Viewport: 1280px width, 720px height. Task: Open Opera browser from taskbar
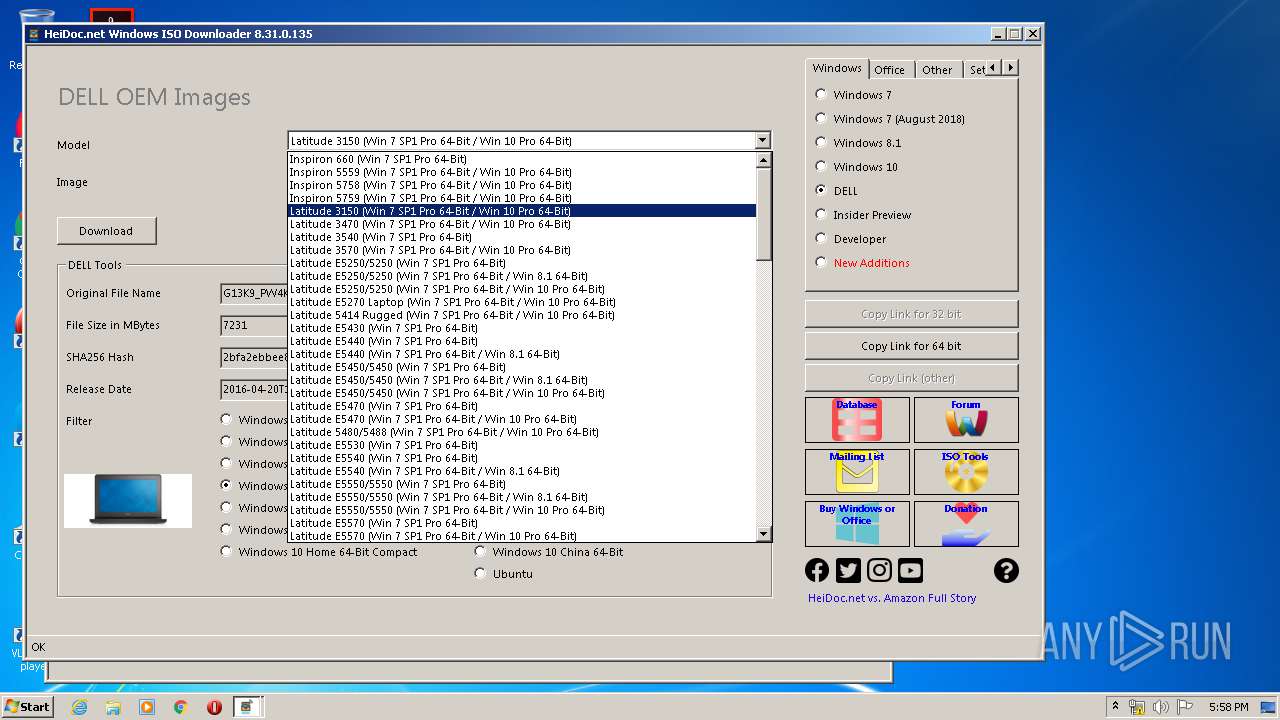pos(214,707)
